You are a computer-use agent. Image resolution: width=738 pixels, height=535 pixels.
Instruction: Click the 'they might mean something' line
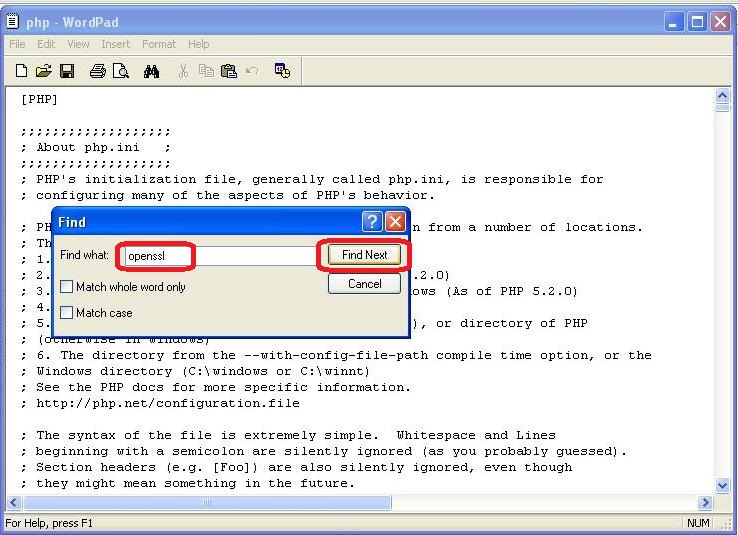point(187,483)
